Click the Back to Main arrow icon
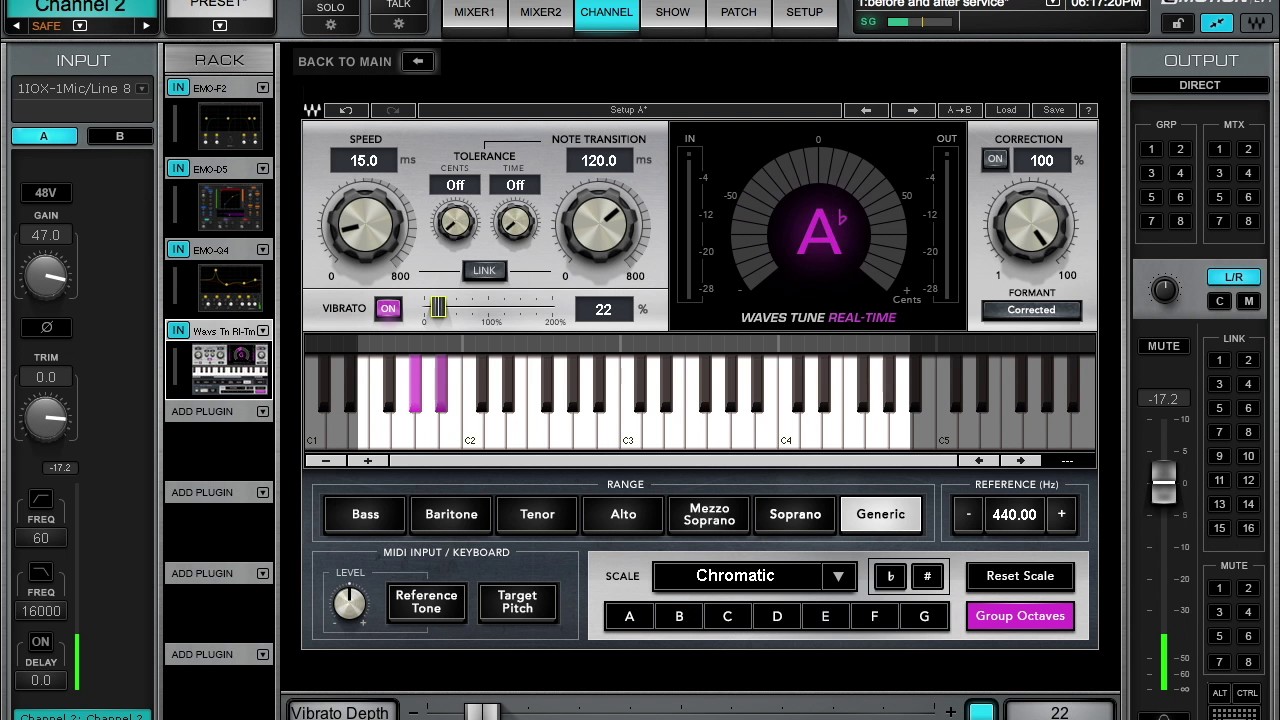This screenshot has width=1280, height=720. (418, 61)
